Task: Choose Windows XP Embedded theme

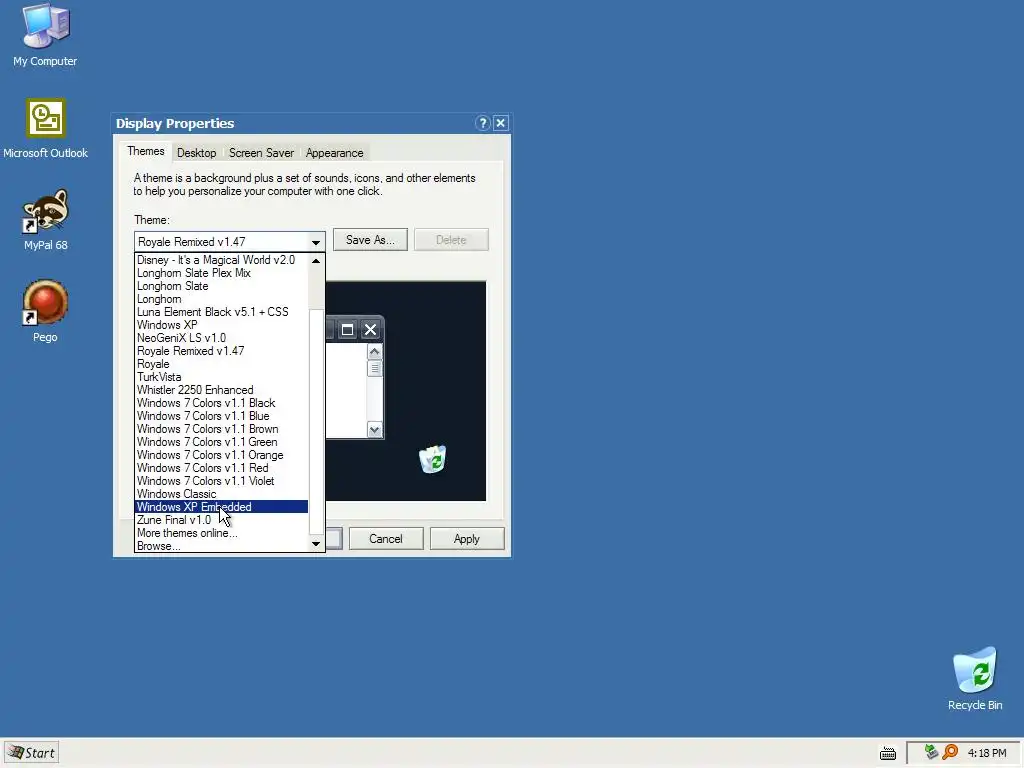Action: [x=221, y=507]
